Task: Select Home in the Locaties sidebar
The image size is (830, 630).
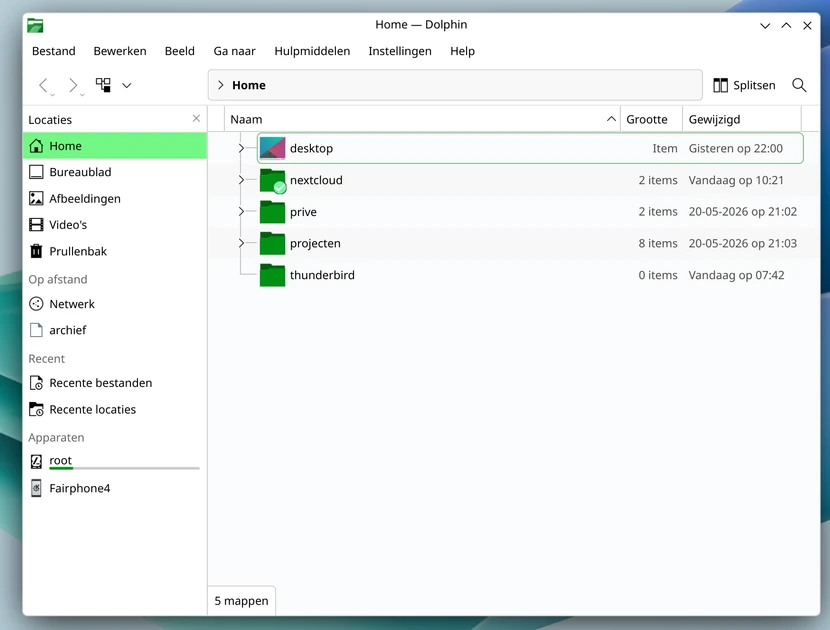Action: pyautogui.click(x=115, y=146)
